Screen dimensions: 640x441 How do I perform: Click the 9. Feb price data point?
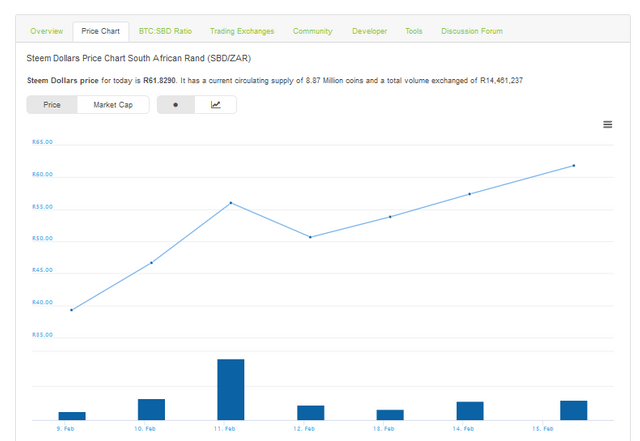(71, 310)
